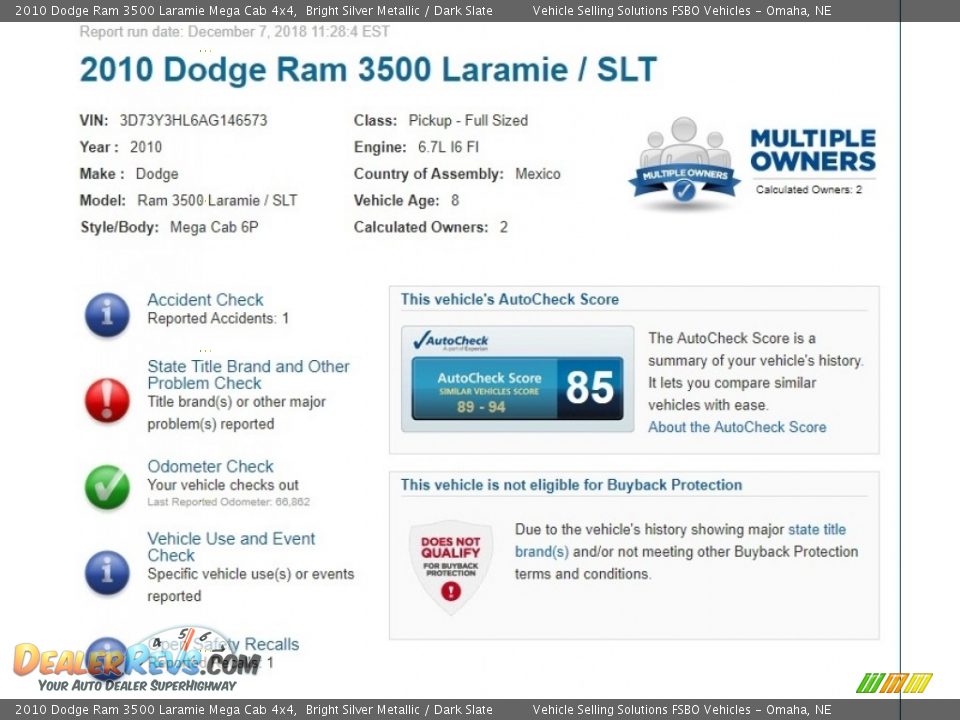The image size is (960, 720).
Task: Click the Does Not Qualify shield icon
Action: (x=451, y=567)
